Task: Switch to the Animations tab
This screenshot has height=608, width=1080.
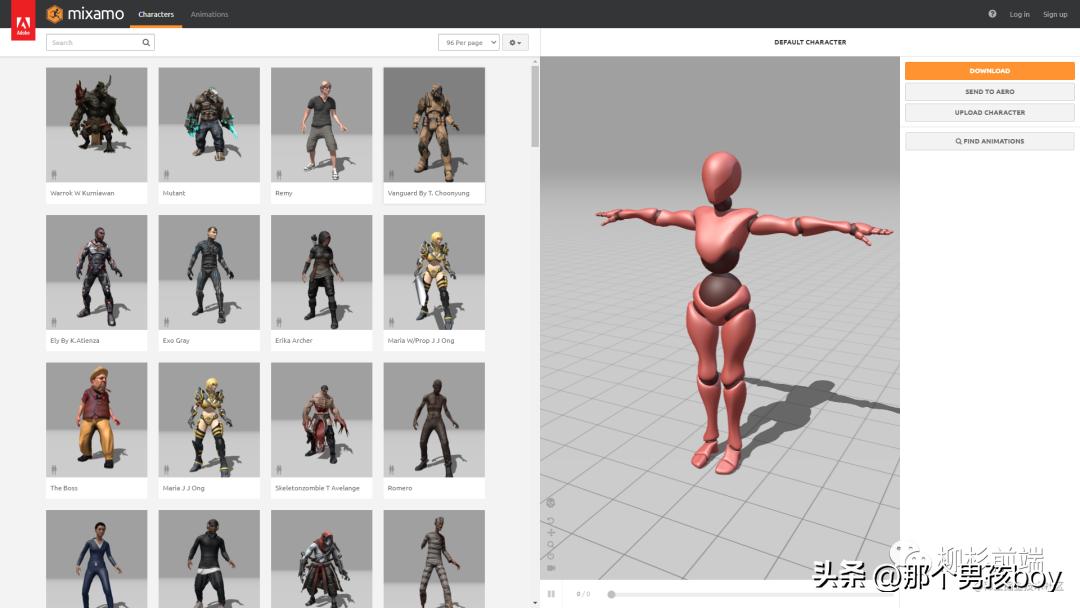Action: (209, 14)
